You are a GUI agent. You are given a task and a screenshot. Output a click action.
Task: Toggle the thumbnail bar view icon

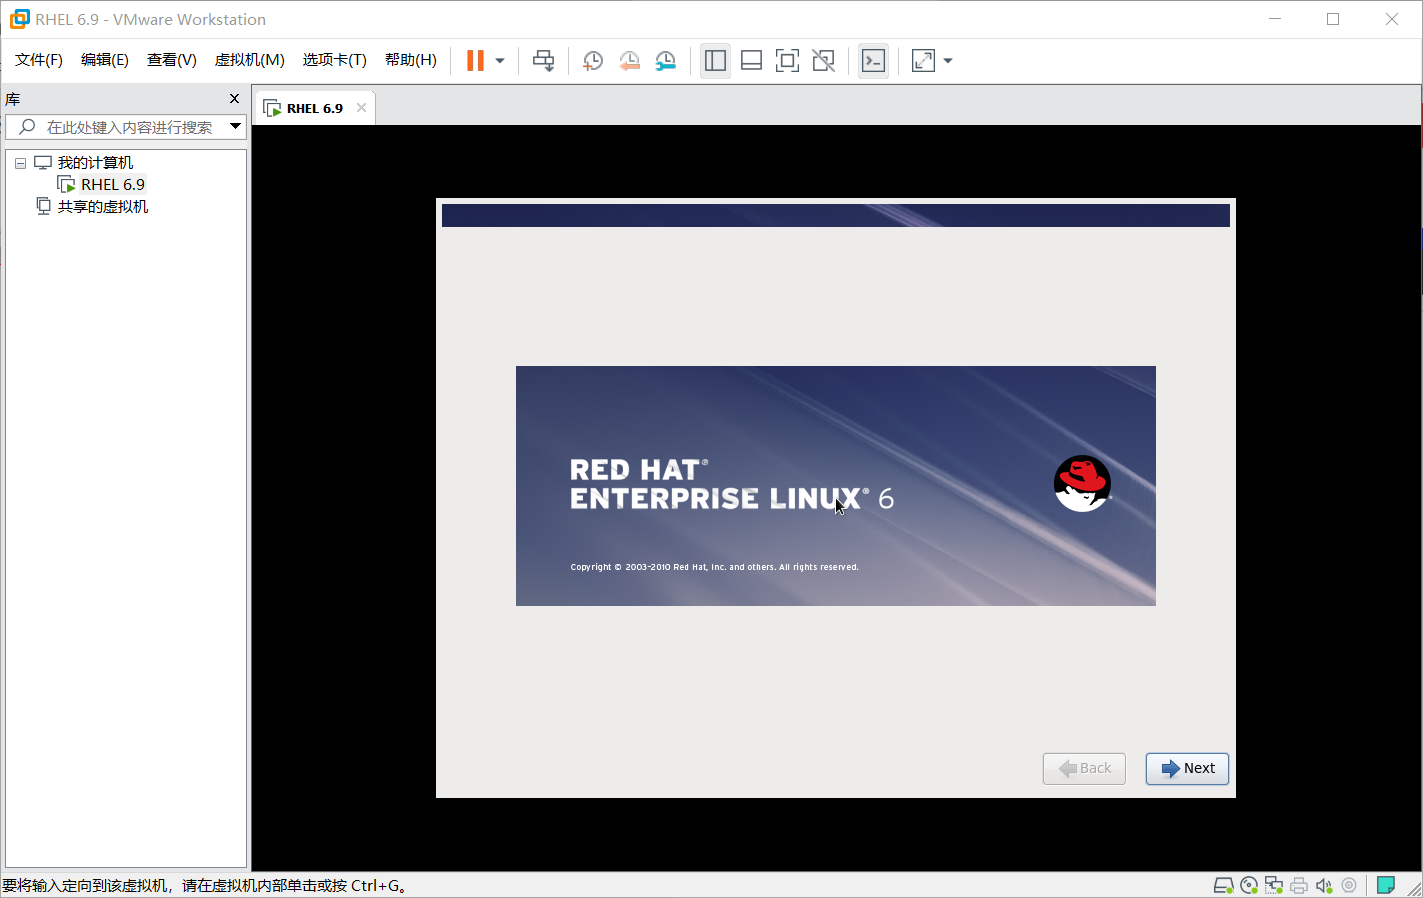point(751,61)
